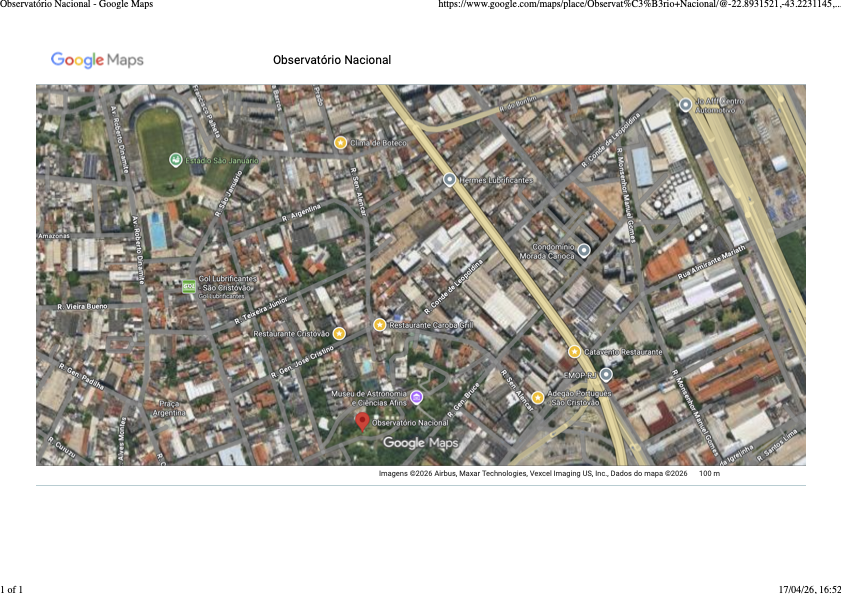Click the '17/04/26, 16:52' timestamp
841x595 pixels.
tap(809, 590)
